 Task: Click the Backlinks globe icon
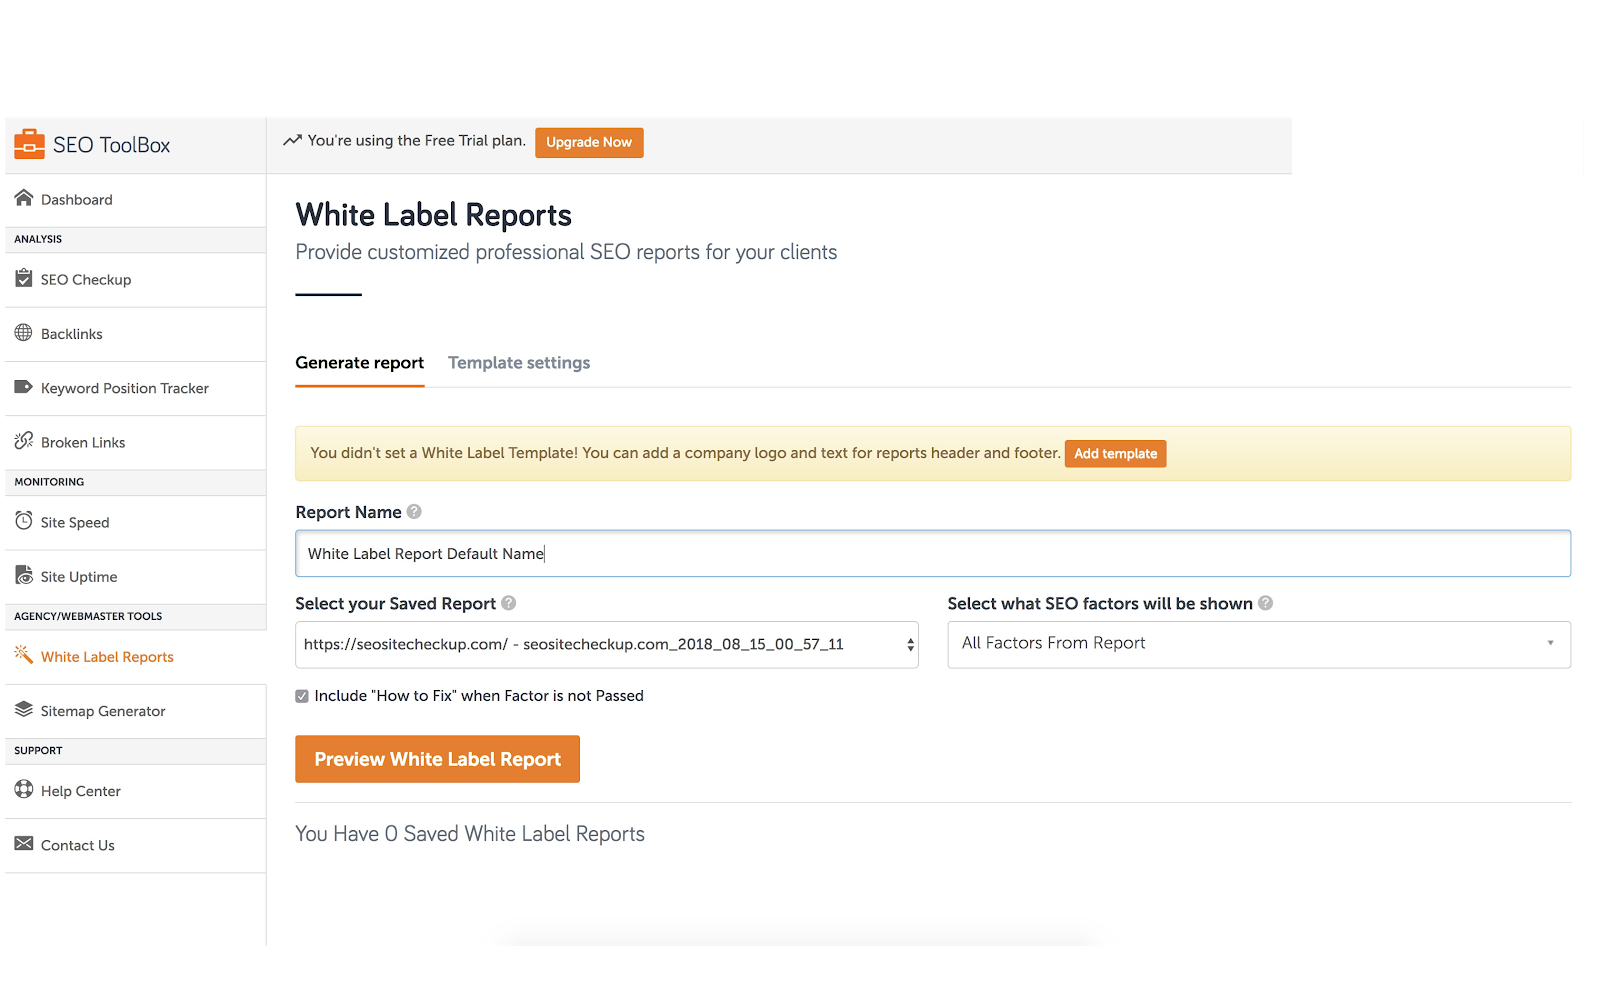(x=24, y=333)
